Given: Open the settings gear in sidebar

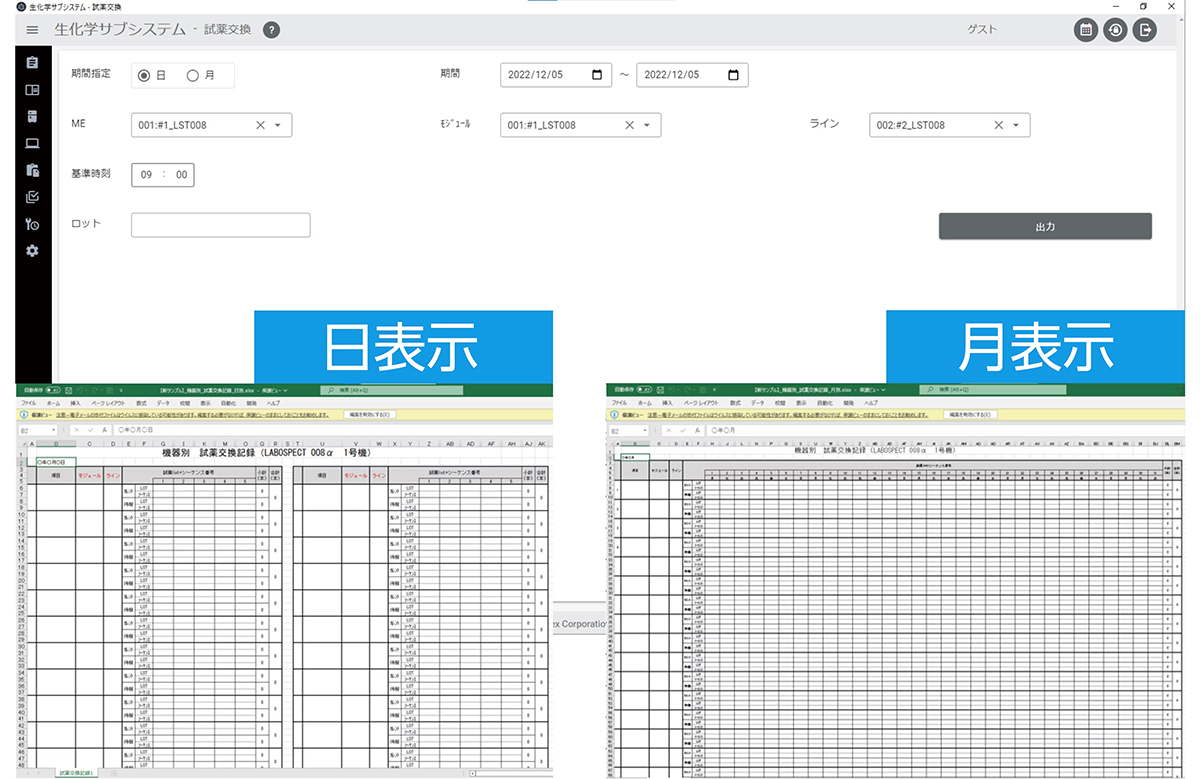Looking at the screenshot, I should (32, 250).
